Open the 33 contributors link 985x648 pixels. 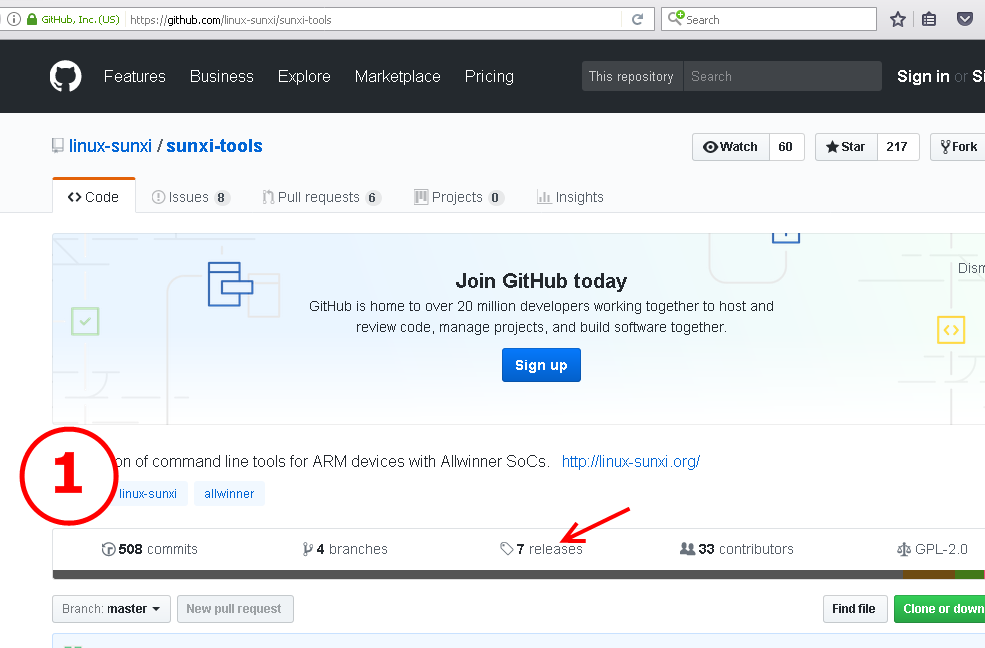pos(736,549)
